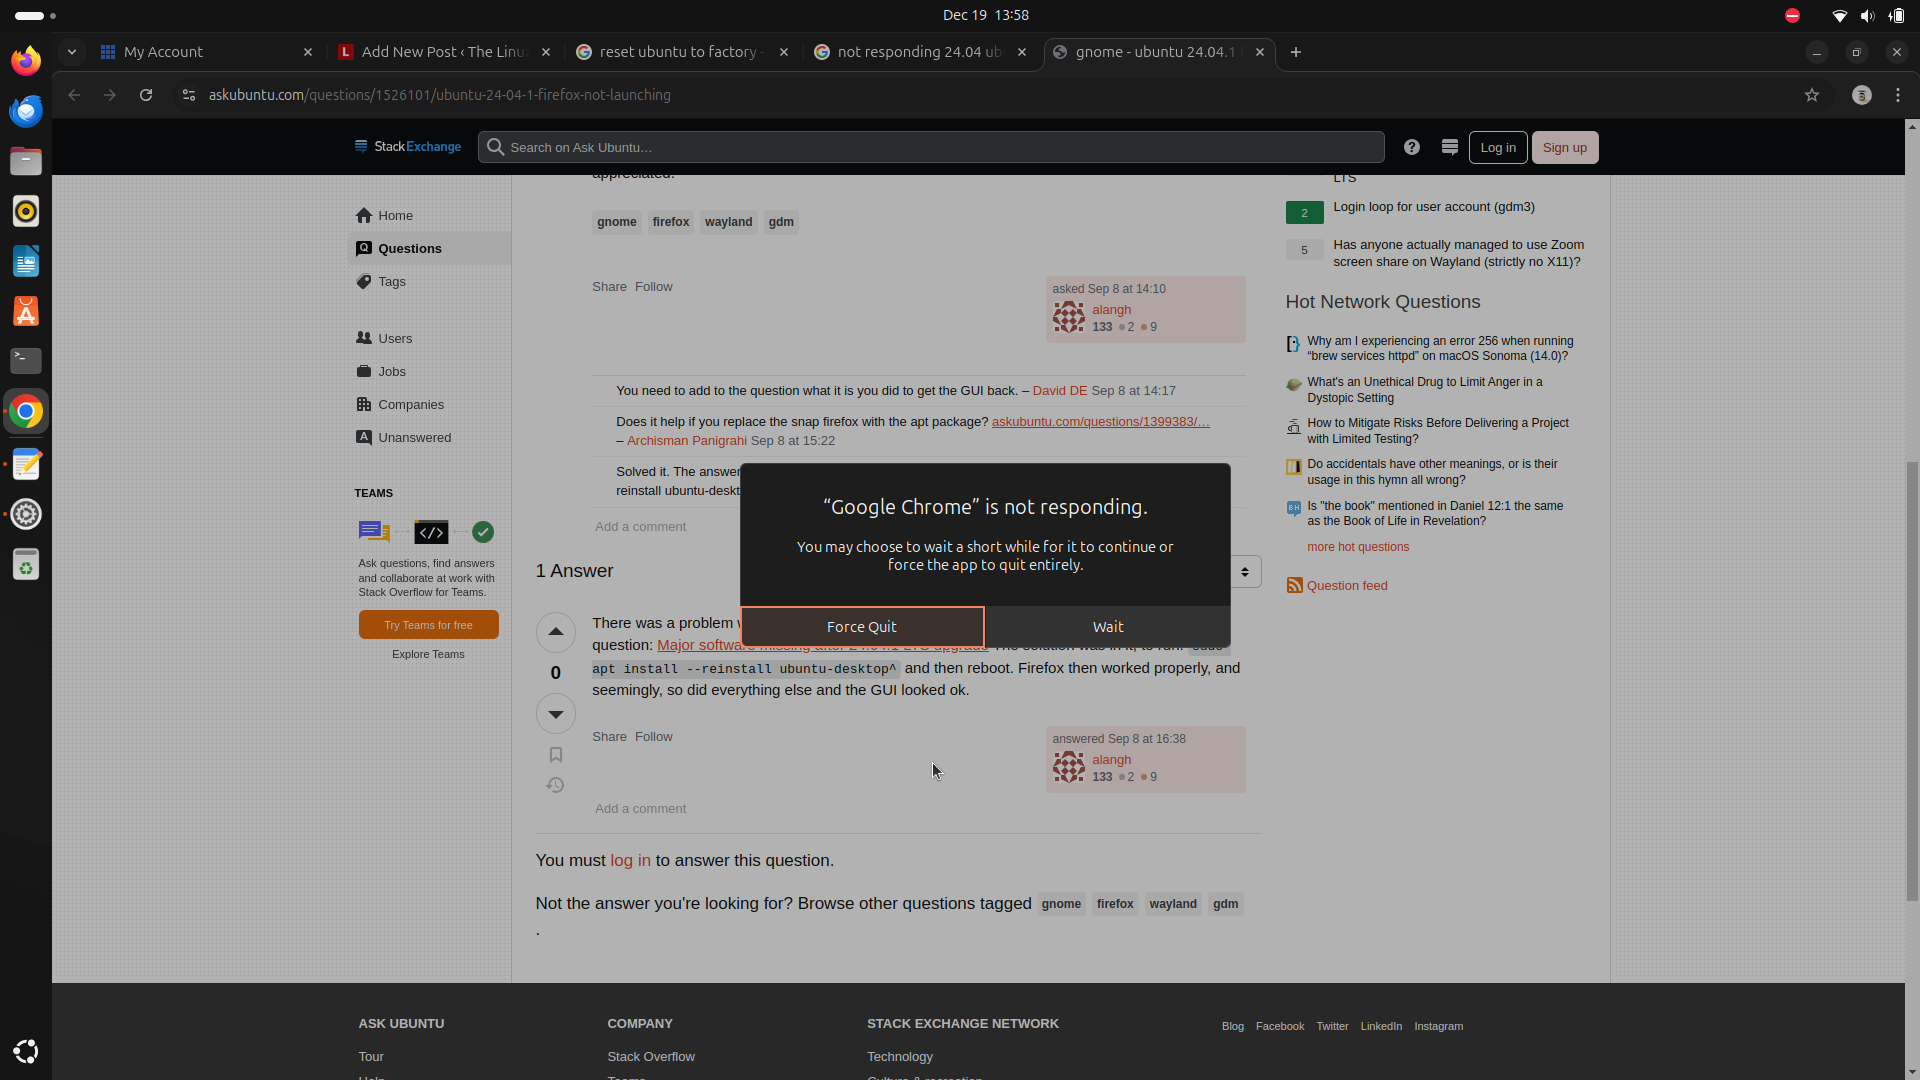Viewport: 1920px width, 1080px height.
Task: Upvote the answer
Action: click(556, 632)
